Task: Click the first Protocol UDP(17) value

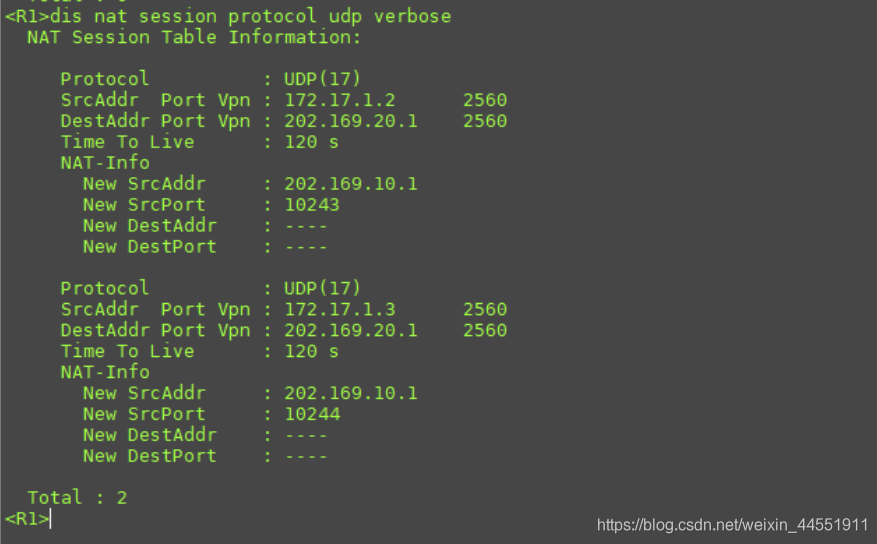Action: click(x=322, y=79)
